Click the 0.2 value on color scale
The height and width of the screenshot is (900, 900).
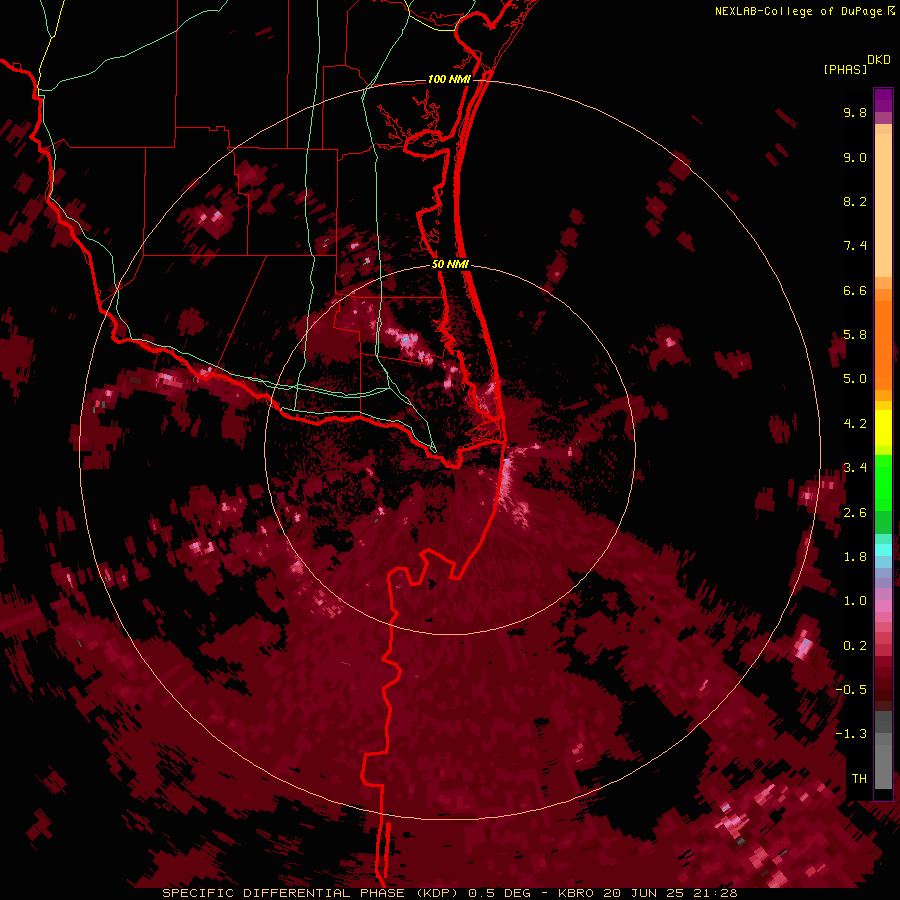tap(855, 646)
